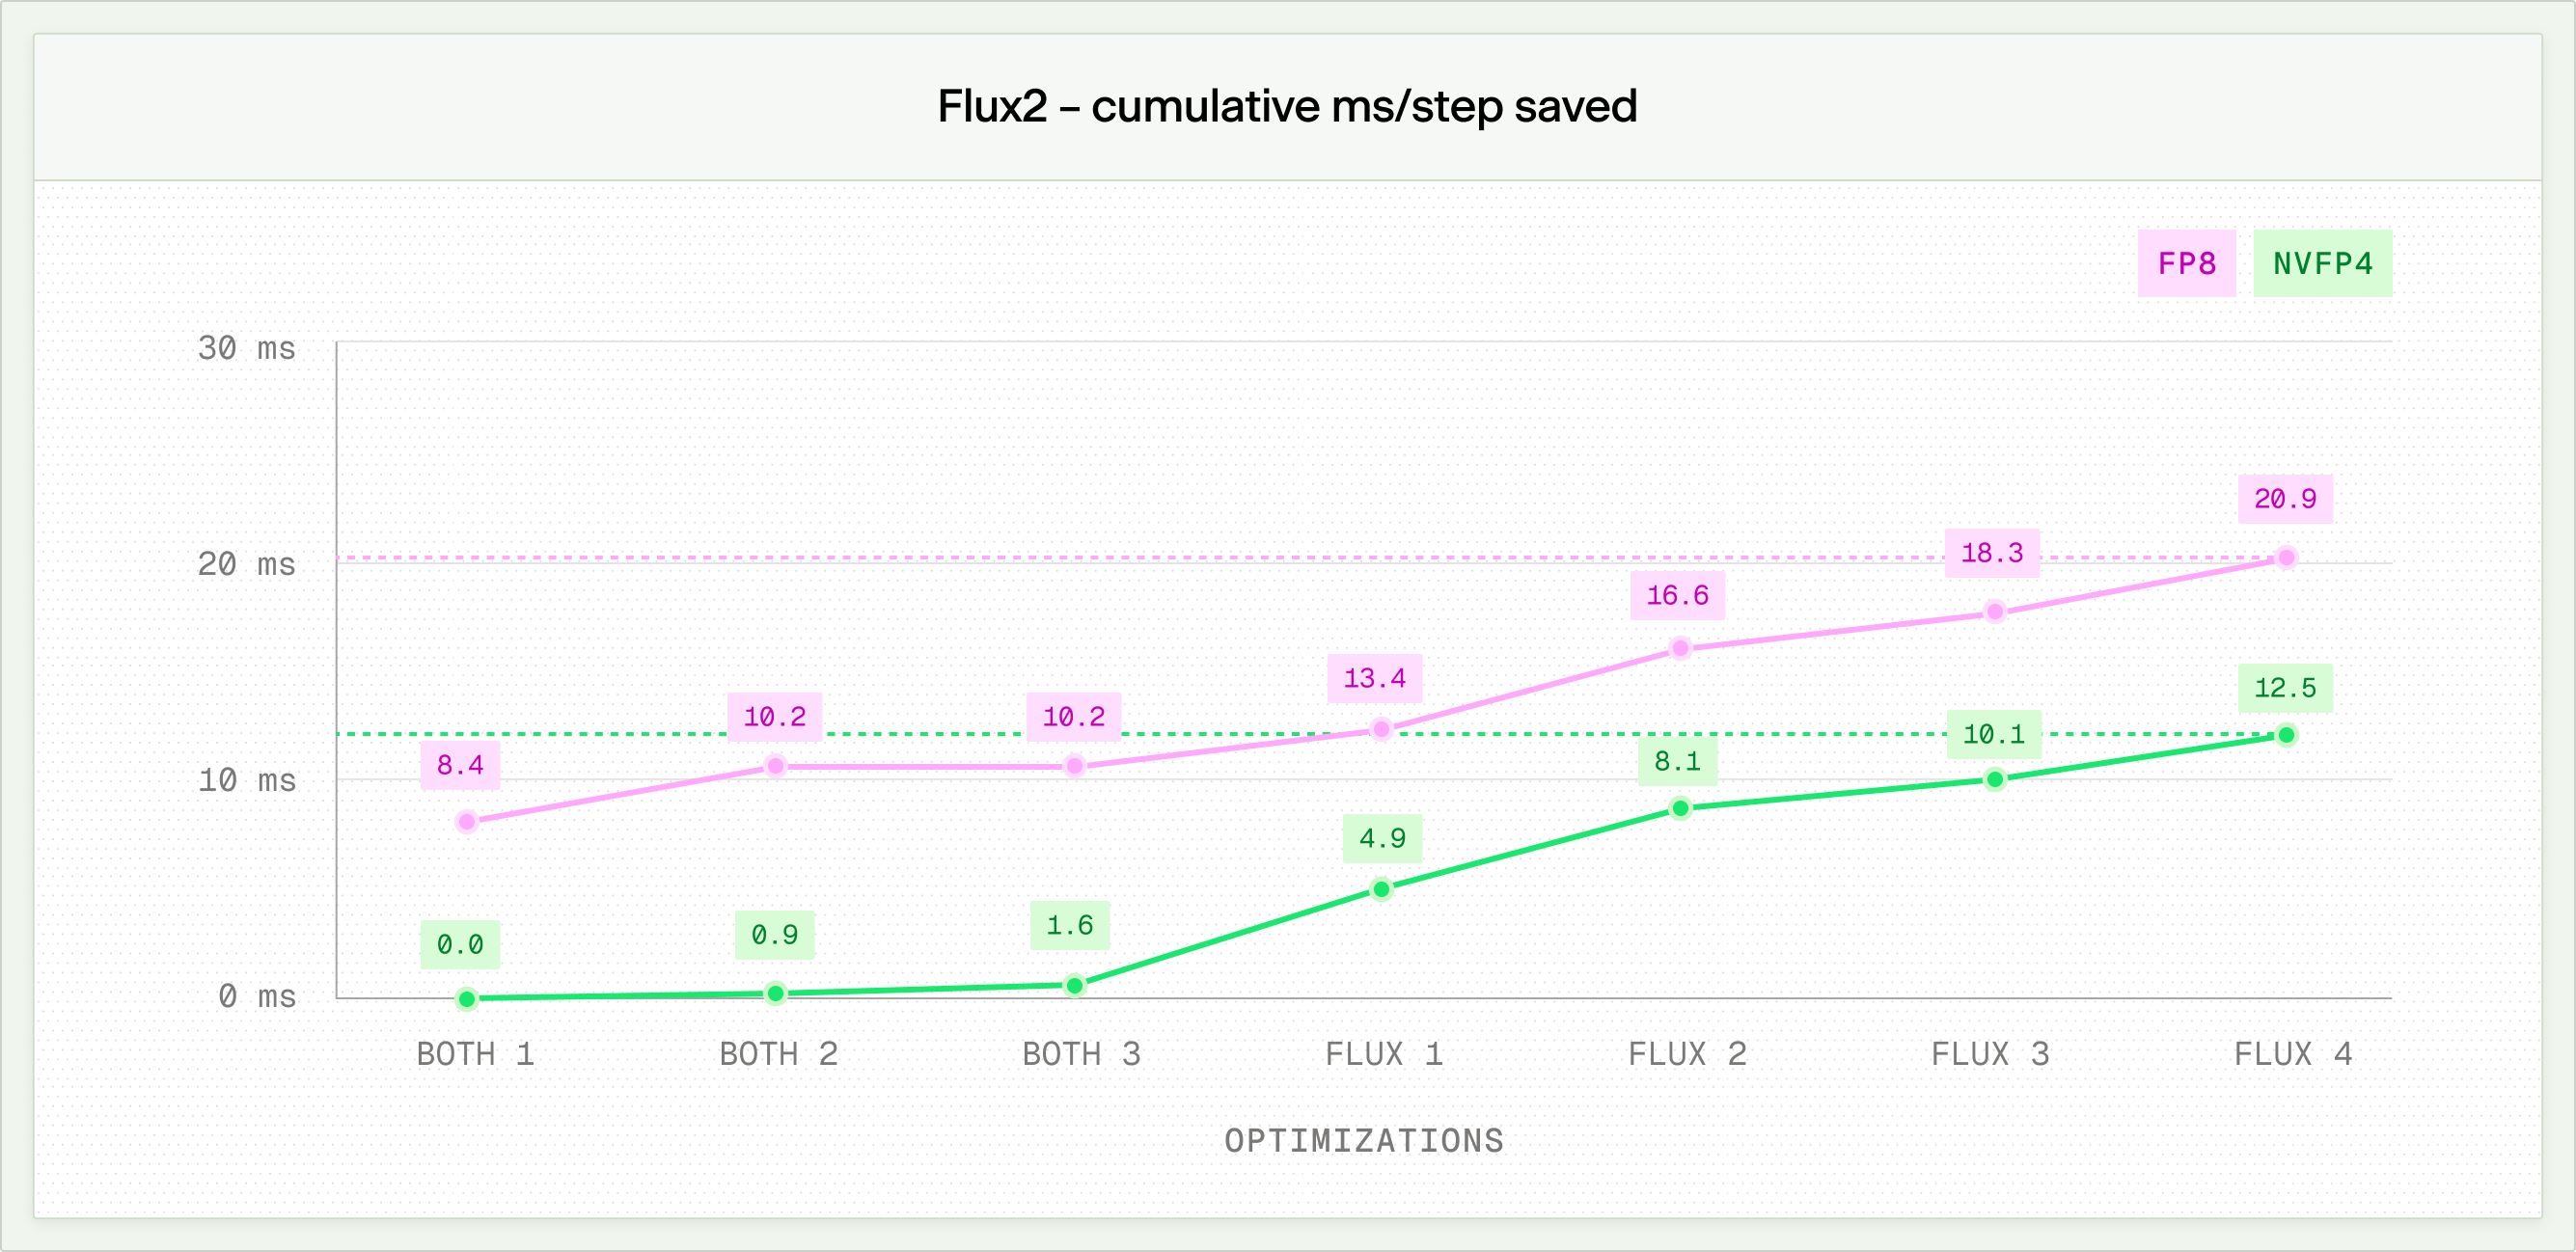Click the FP8 data point at FLUX 4
Image resolution: width=2576 pixels, height=1252 pixels.
pyautogui.click(x=2286, y=558)
